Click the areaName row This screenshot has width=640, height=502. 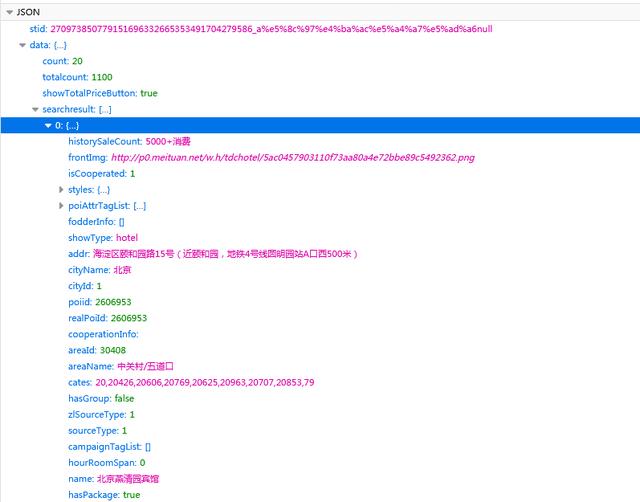coord(320,366)
